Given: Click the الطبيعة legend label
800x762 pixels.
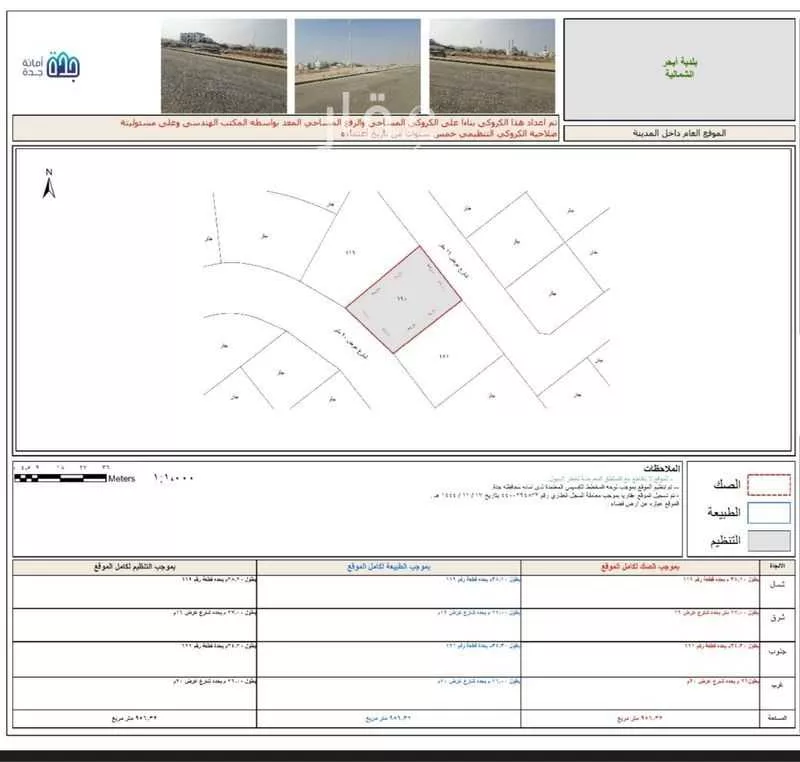Looking at the screenshot, I should (x=723, y=512).
